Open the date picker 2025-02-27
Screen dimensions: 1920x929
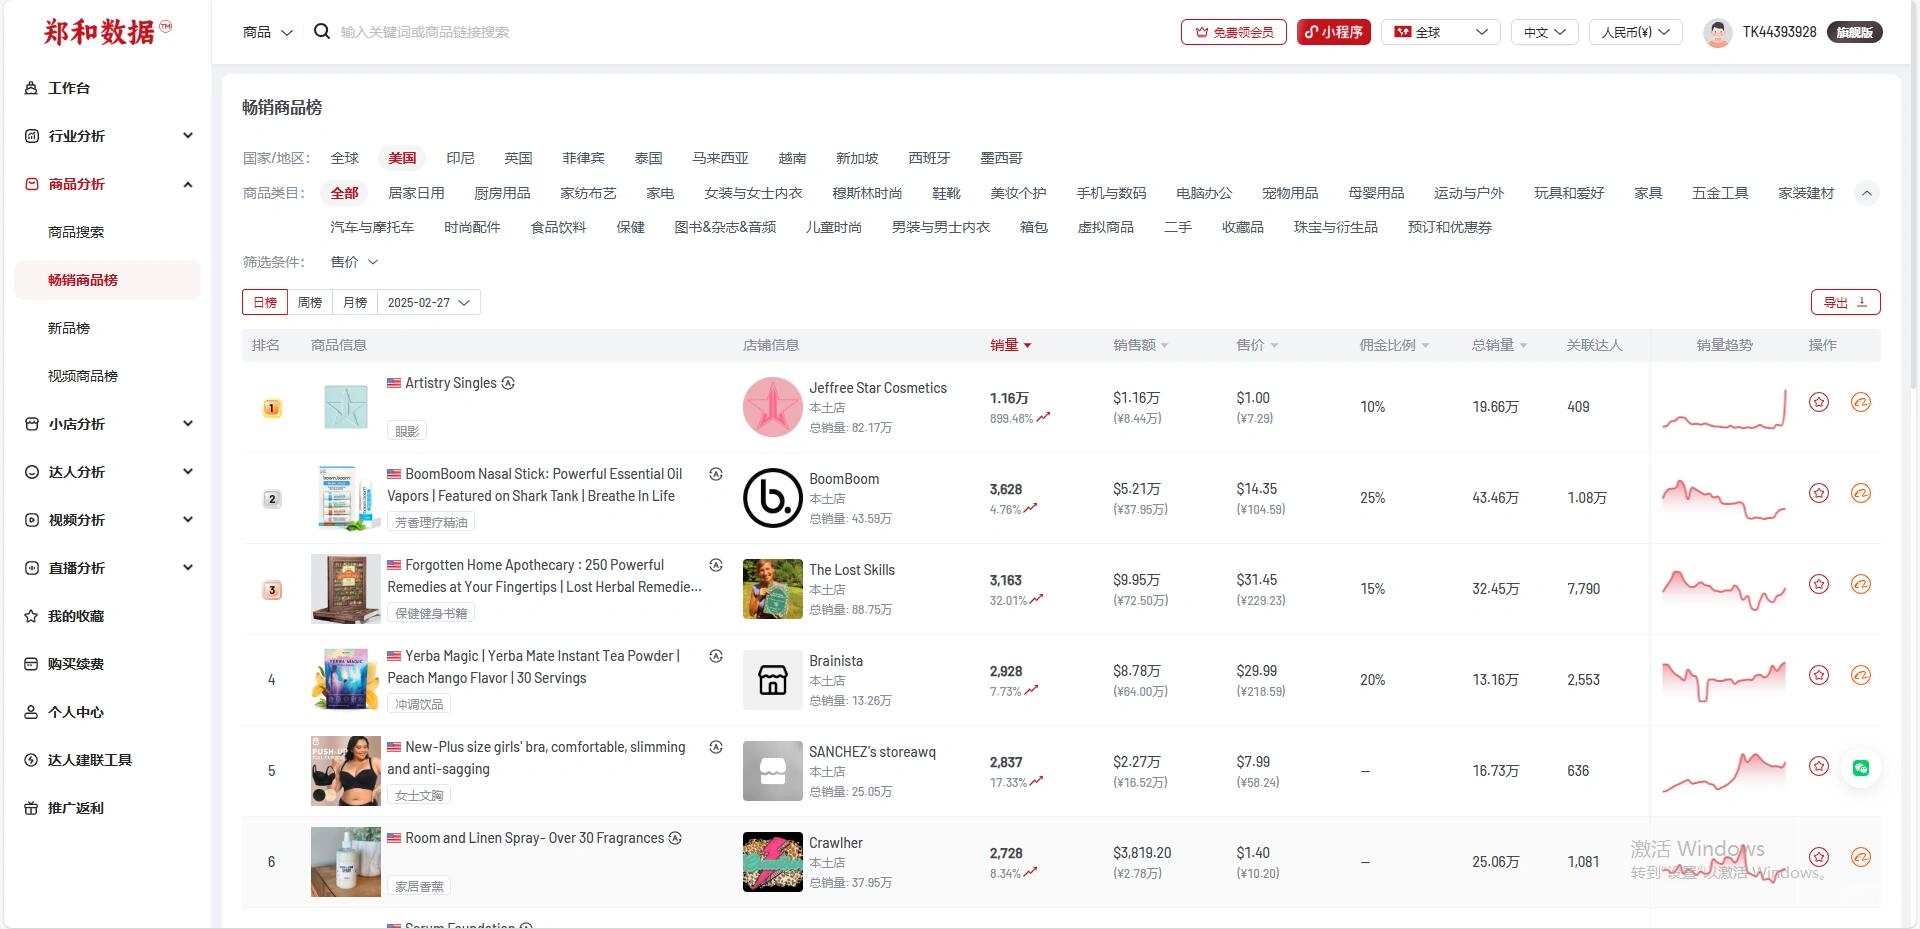[x=429, y=302]
